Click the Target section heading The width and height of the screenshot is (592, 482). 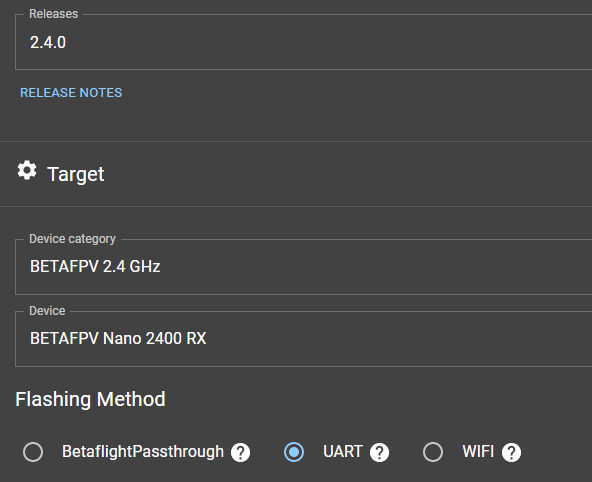pyautogui.click(x=76, y=174)
